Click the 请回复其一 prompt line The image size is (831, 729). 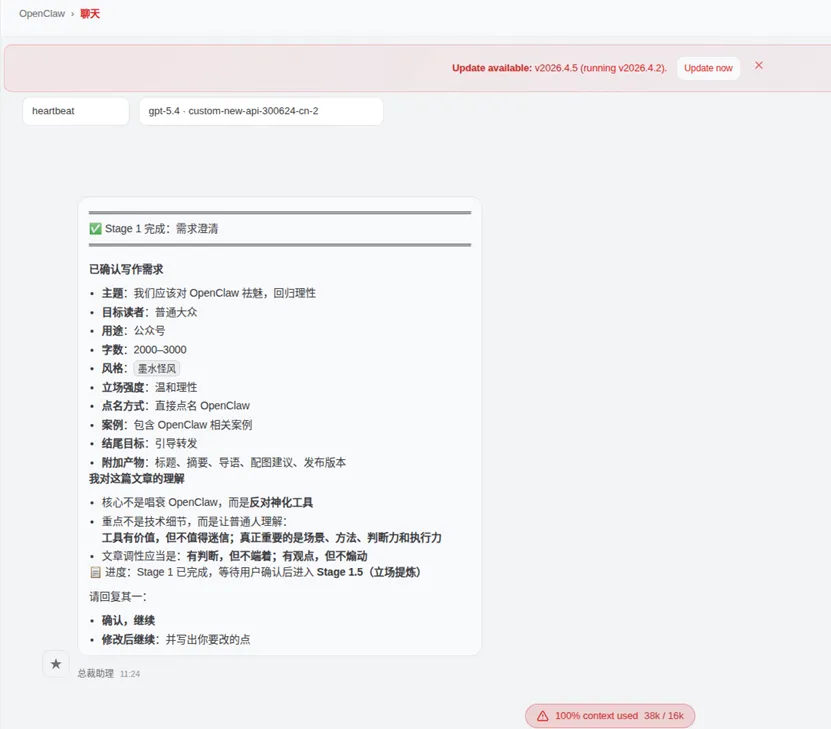point(118,597)
